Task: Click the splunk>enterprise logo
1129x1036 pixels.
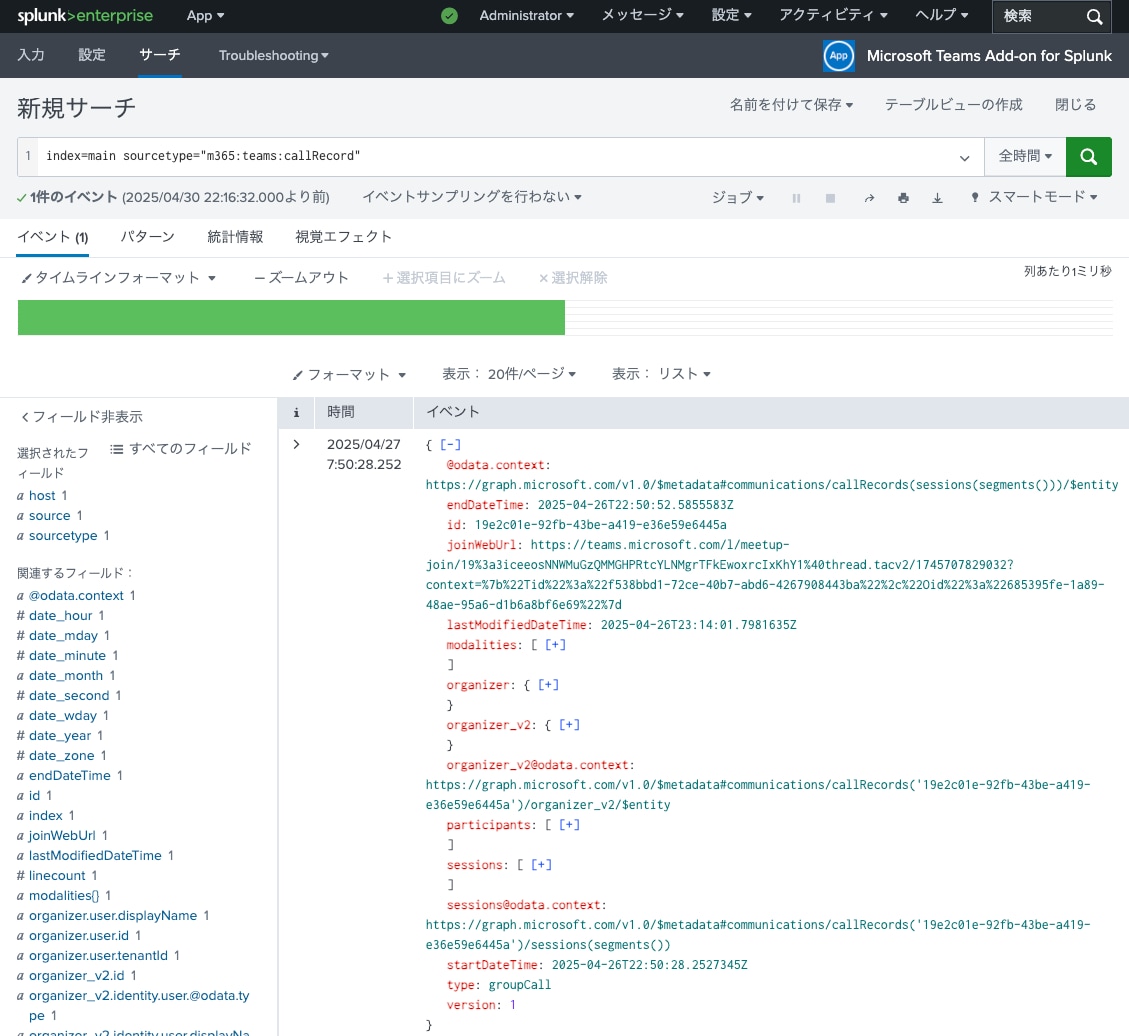Action: pyautogui.click(x=85, y=16)
